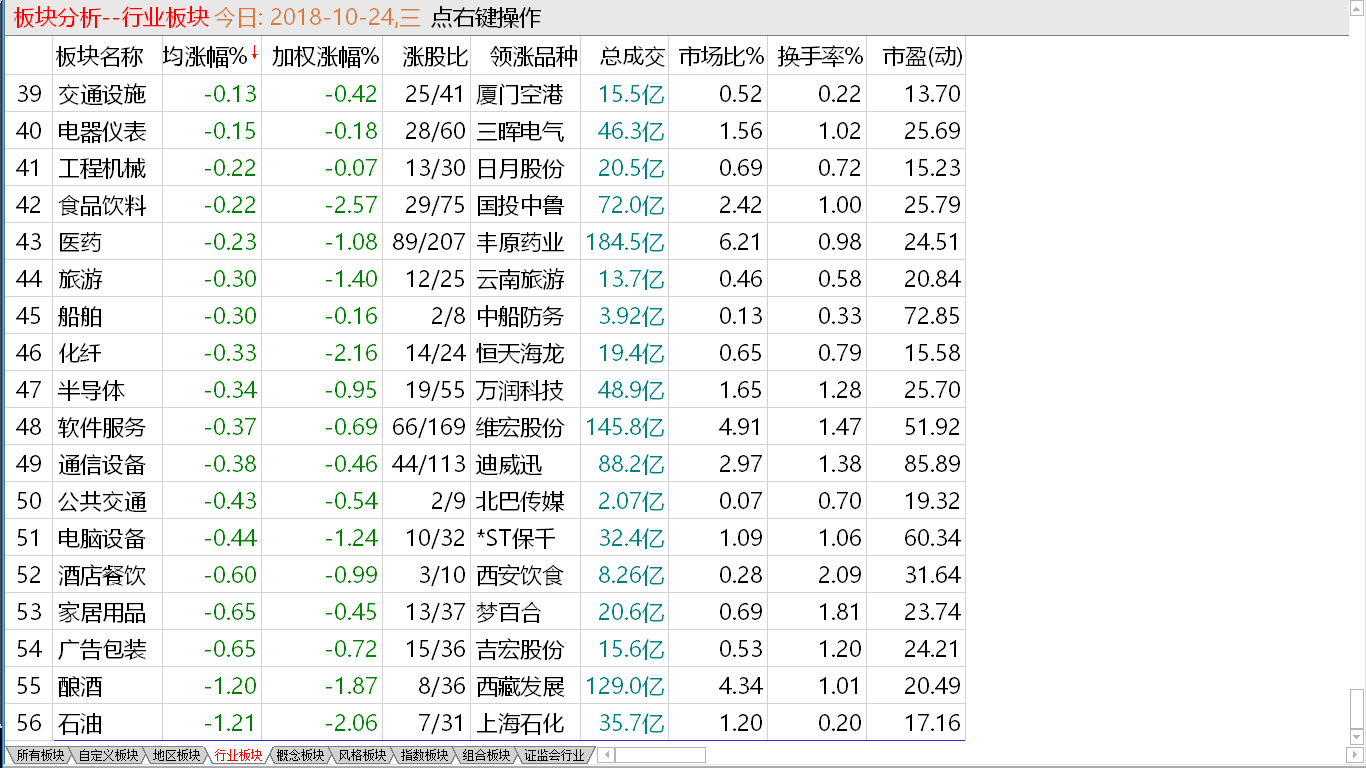Sort by the 均涨幅% column header

[205, 57]
